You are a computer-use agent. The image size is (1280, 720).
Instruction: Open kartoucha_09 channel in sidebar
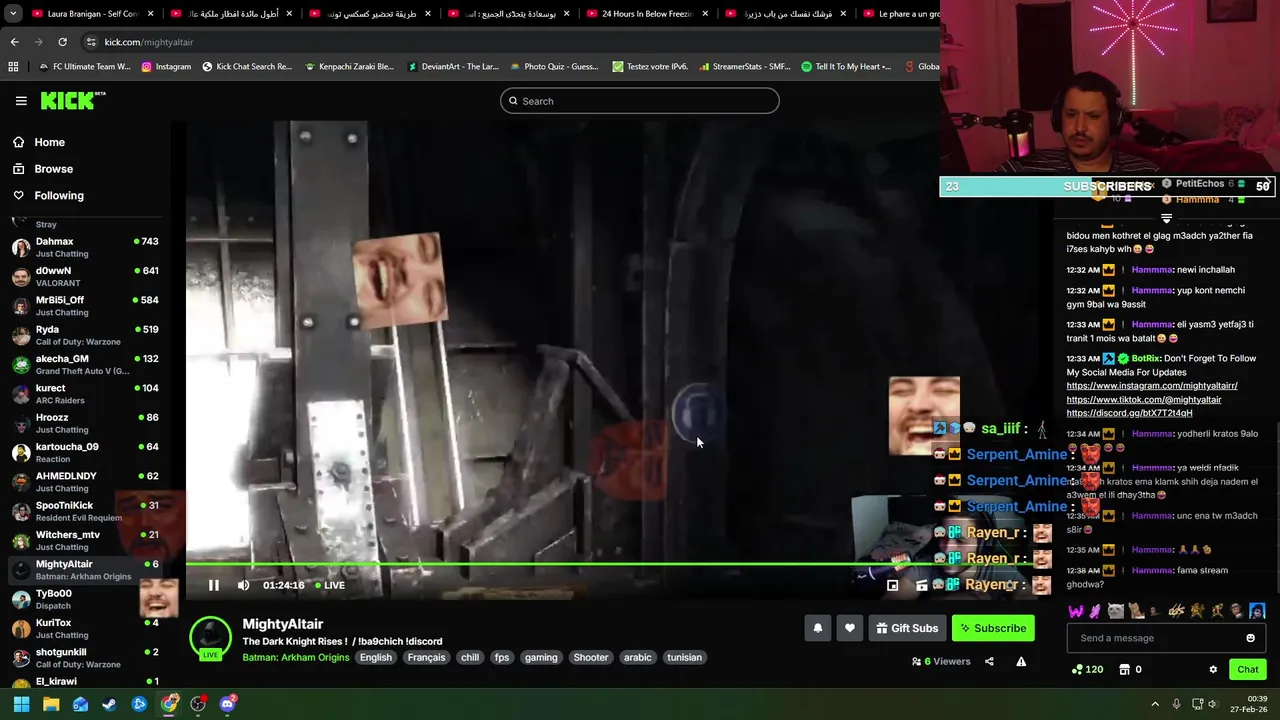click(85, 452)
